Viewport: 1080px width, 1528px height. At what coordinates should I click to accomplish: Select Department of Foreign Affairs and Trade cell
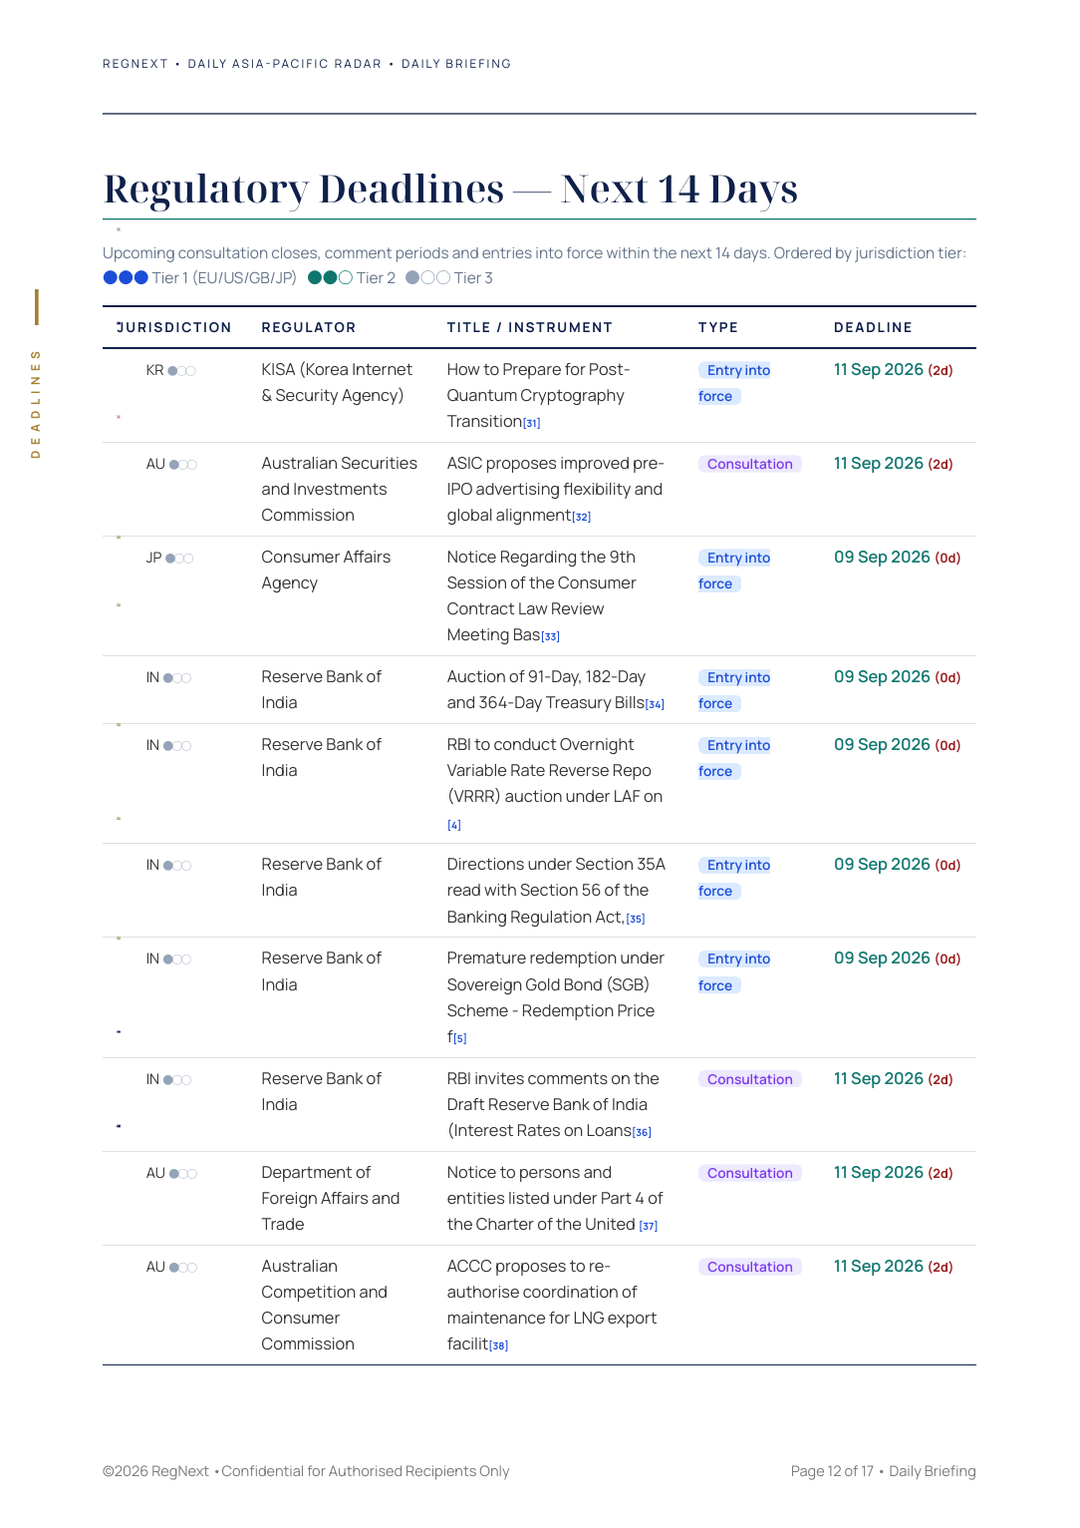click(x=330, y=1198)
